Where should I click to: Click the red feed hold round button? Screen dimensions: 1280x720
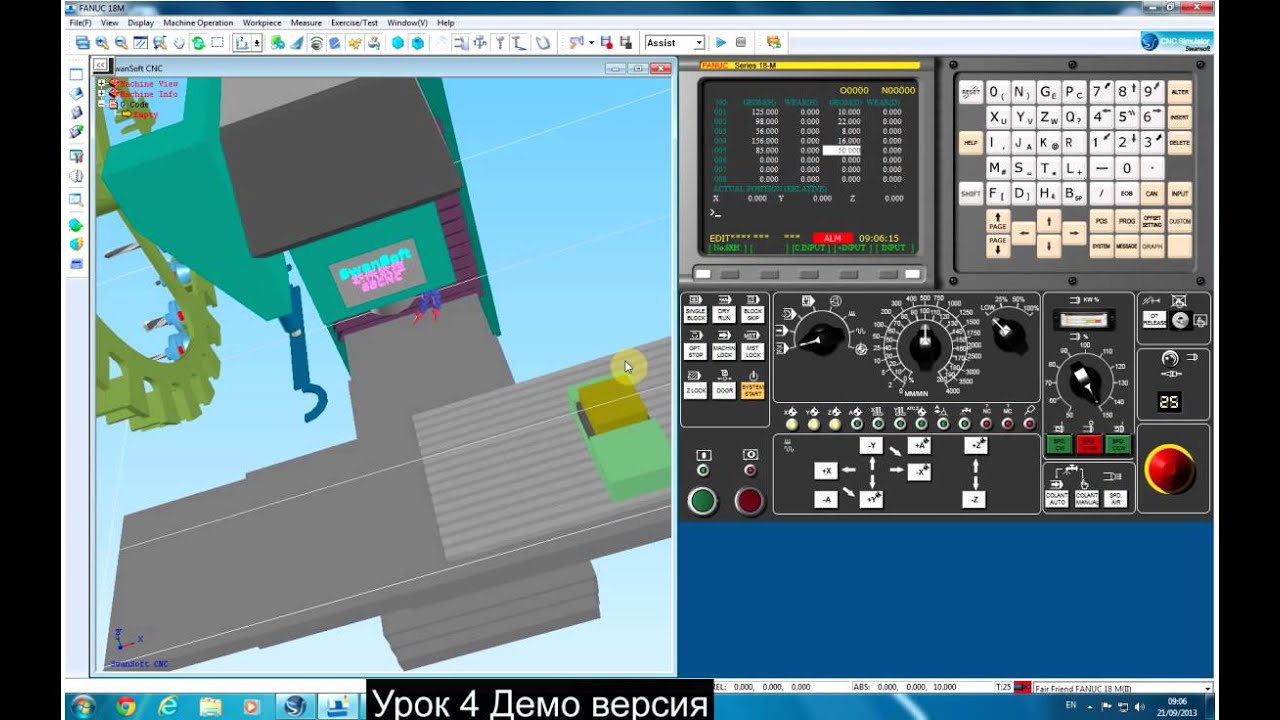[749, 500]
